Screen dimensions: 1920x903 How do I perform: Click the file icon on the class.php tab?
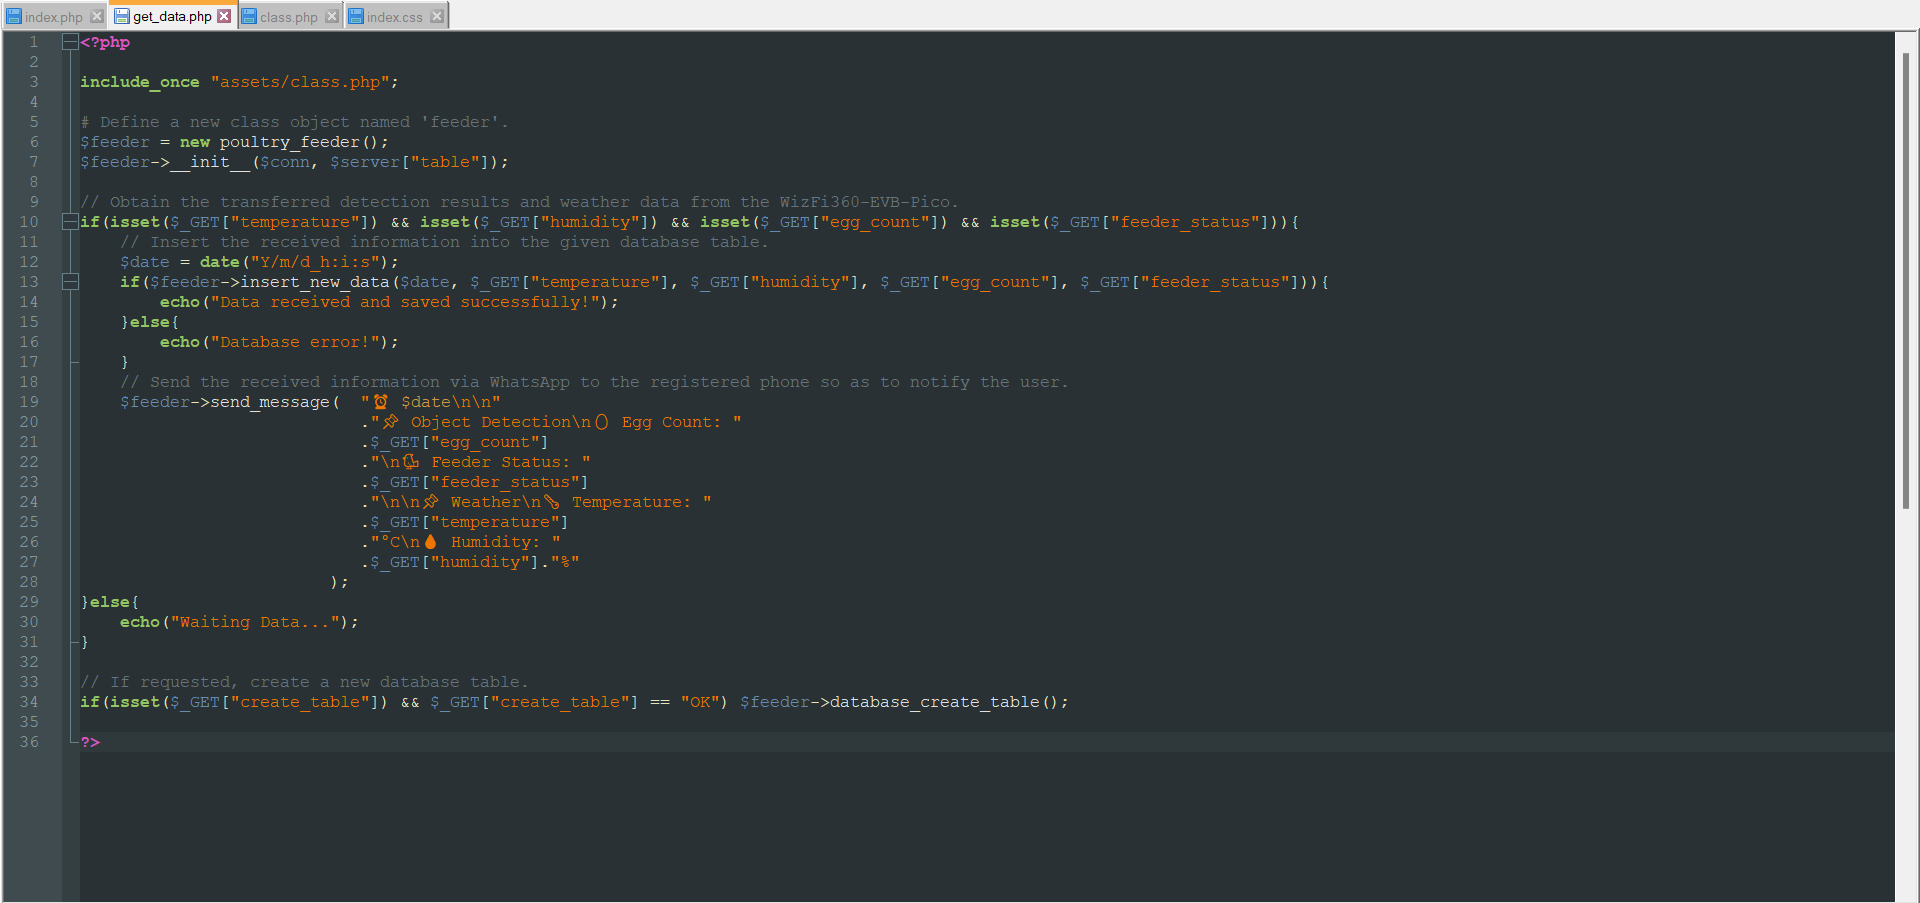pyautogui.click(x=248, y=16)
